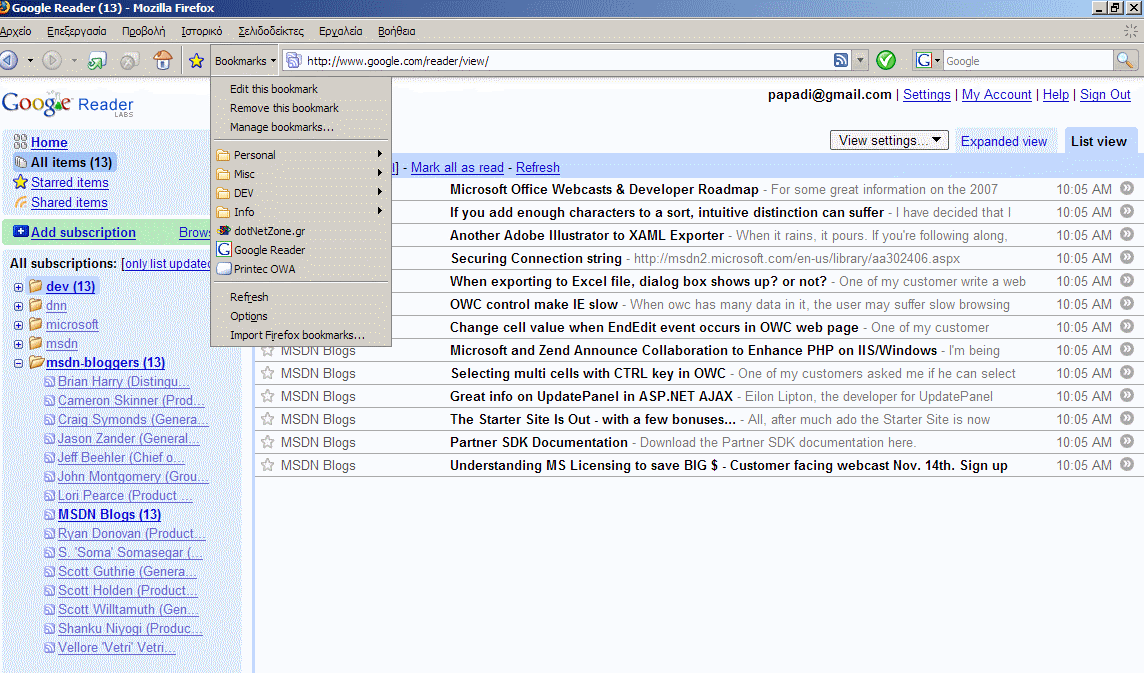Click the green Go checkmark button
The width and height of the screenshot is (1144, 673).
pyautogui.click(x=886, y=61)
